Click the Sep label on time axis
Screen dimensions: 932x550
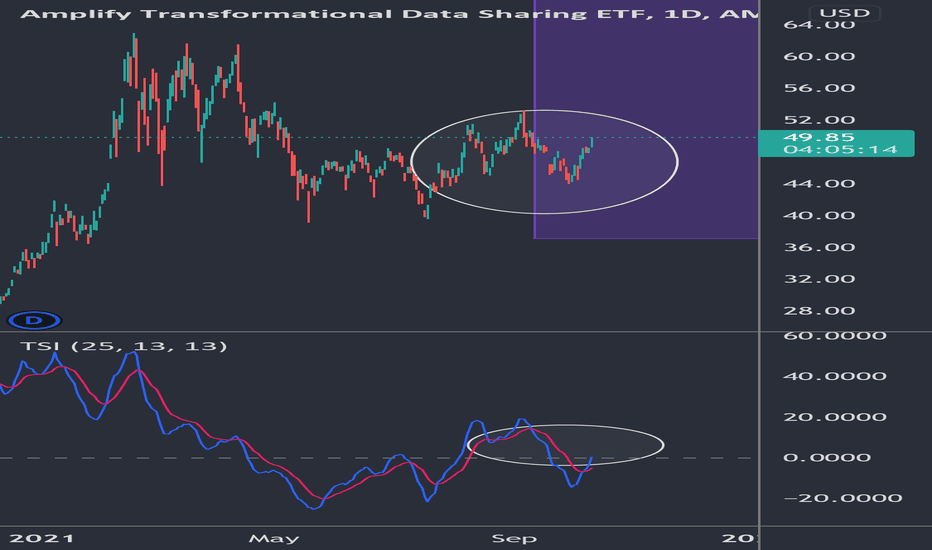[x=514, y=539]
